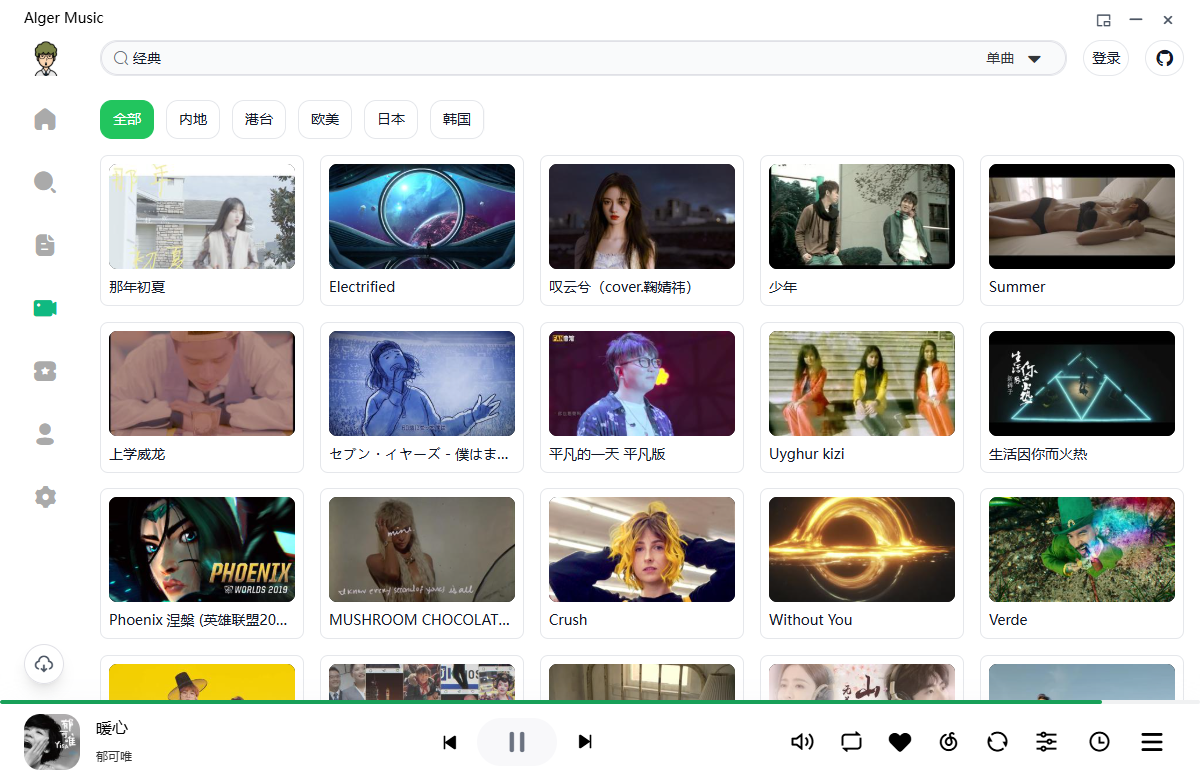
Task: Switch to mini window mode
Action: tap(1104, 20)
